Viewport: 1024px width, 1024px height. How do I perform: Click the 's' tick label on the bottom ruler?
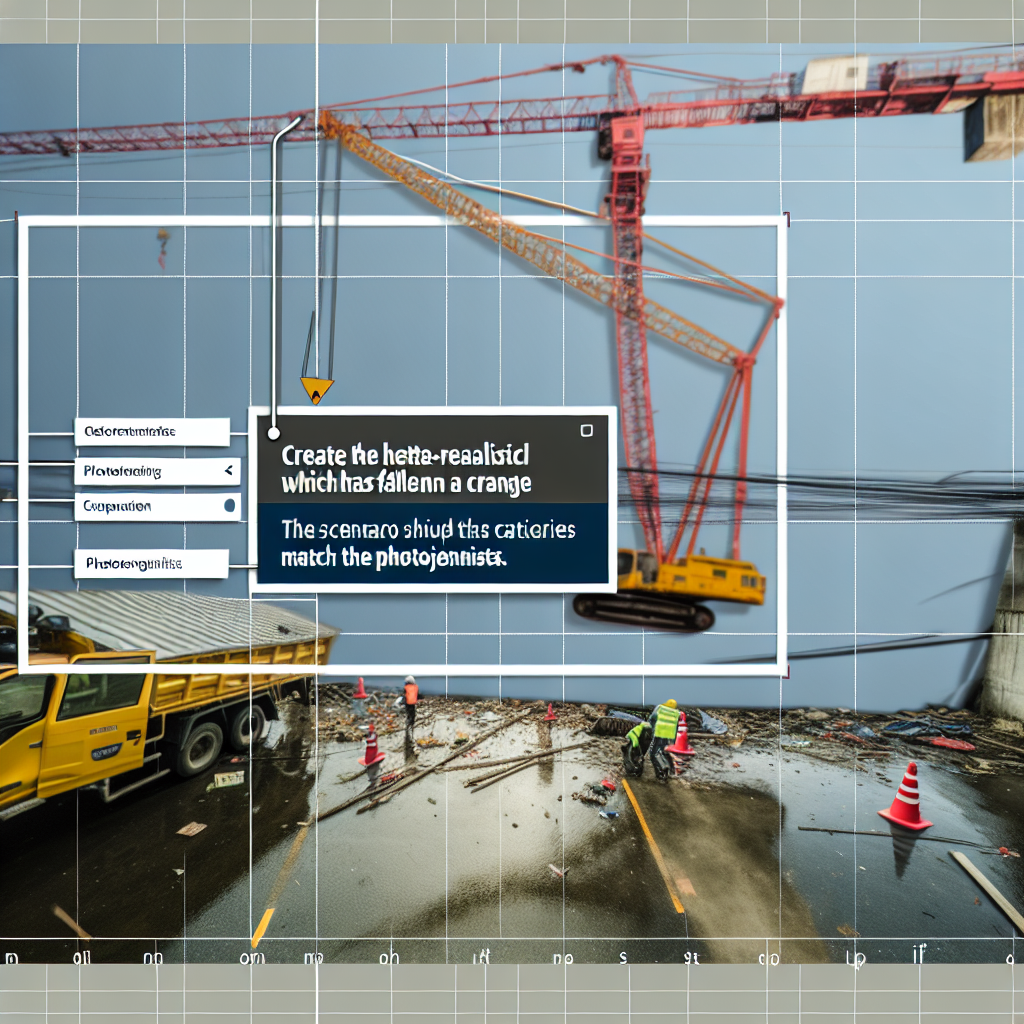(x=622, y=958)
